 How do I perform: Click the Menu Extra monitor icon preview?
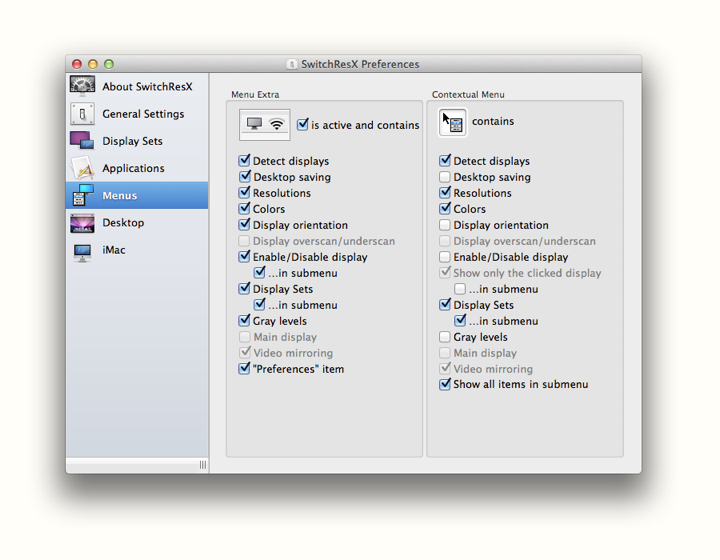point(264,124)
